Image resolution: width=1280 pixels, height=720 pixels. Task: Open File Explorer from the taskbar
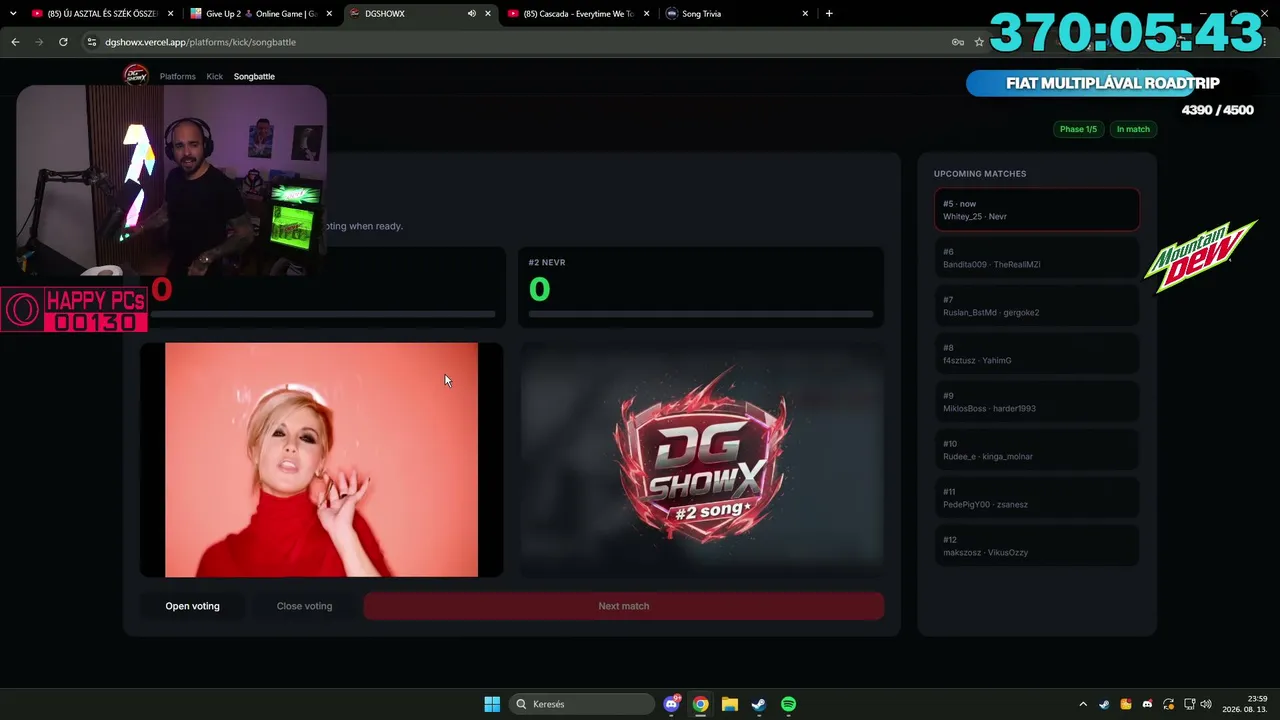point(730,704)
